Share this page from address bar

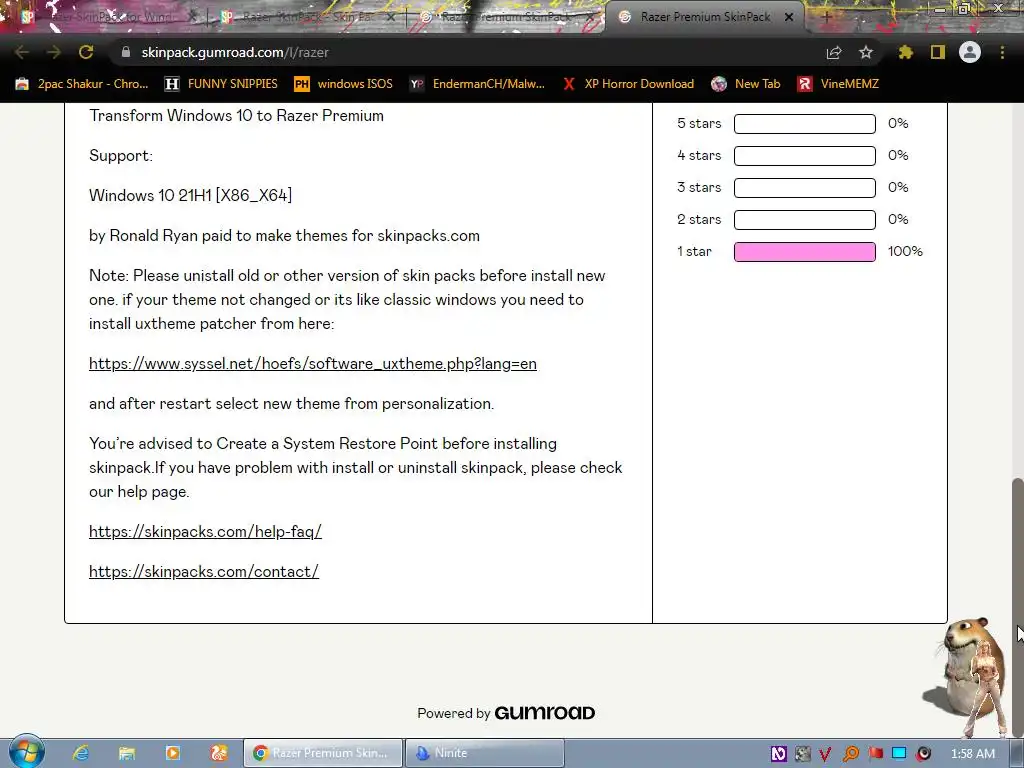[x=834, y=52]
